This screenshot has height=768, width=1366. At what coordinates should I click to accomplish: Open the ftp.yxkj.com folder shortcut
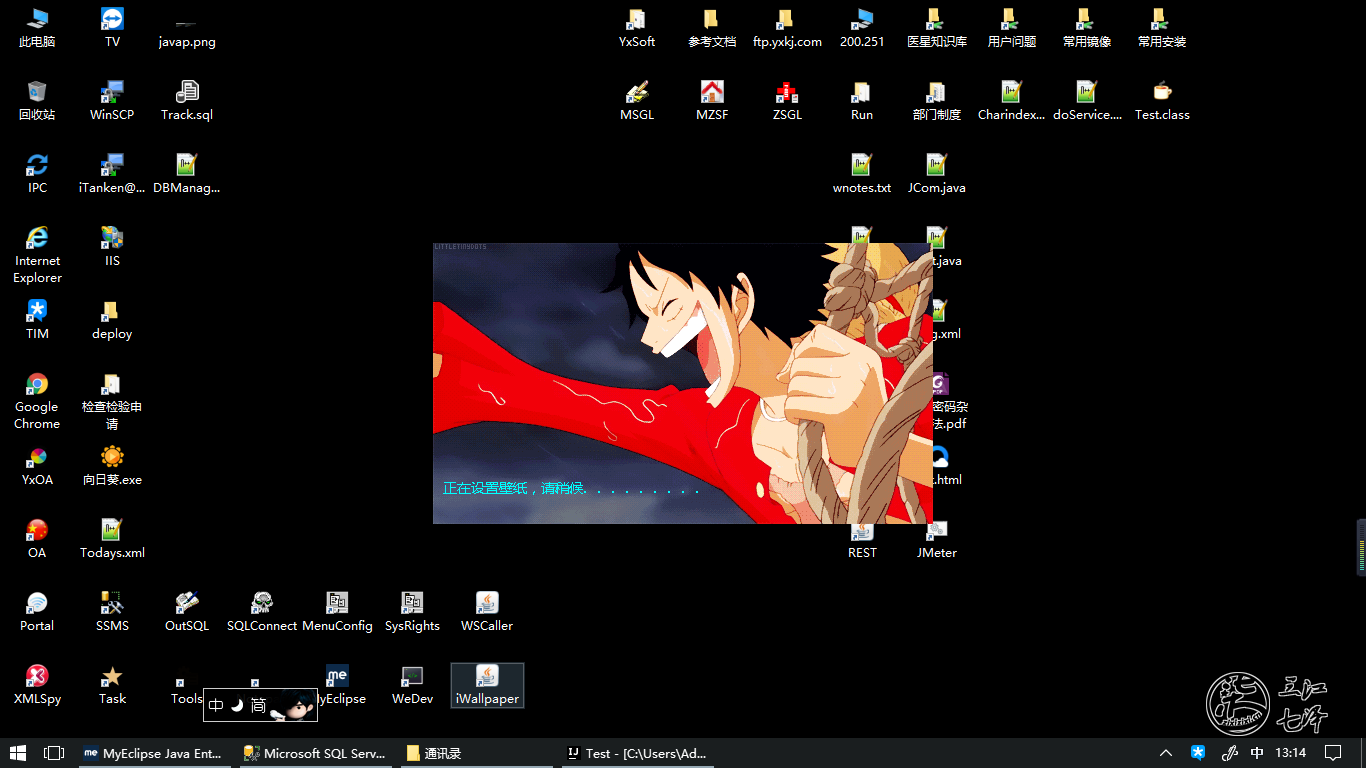pyautogui.click(x=787, y=28)
